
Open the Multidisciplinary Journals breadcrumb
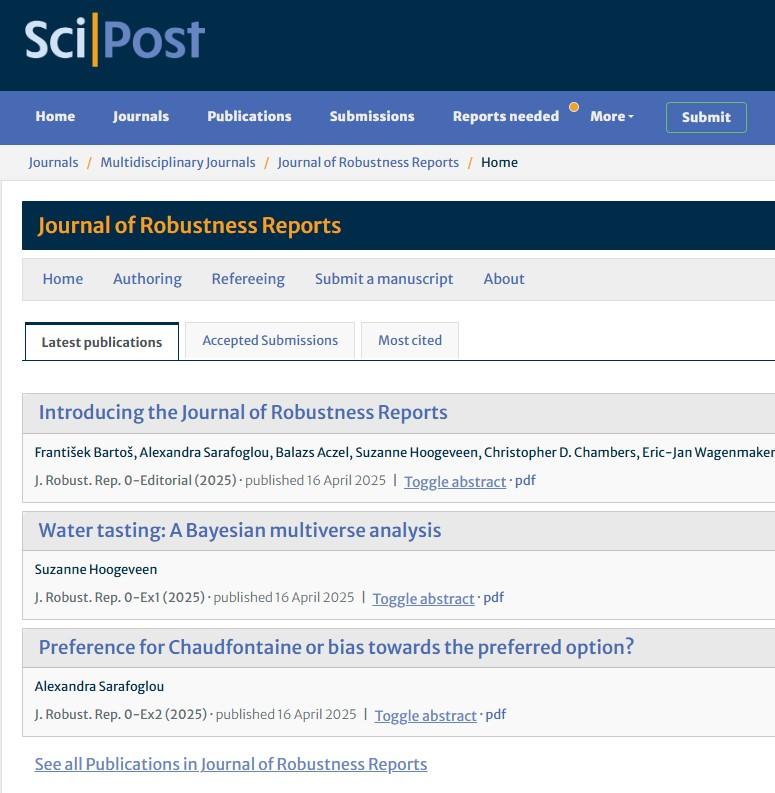point(178,162)
